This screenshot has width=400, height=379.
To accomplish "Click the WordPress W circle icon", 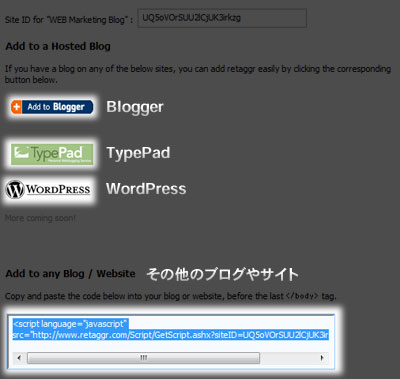I will click(x=15, y=189).
